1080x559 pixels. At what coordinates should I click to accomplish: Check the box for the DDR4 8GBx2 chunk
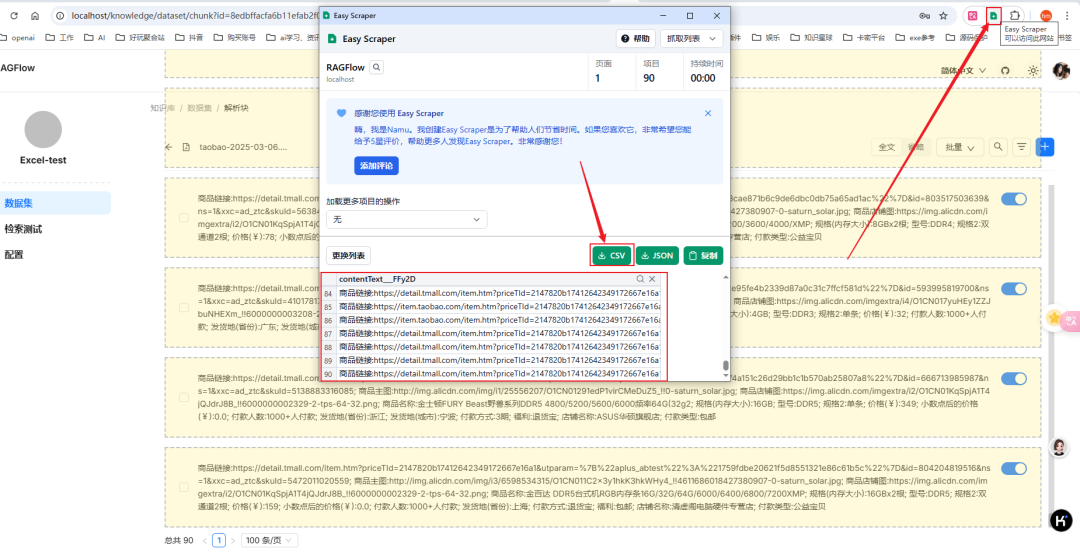184,218
